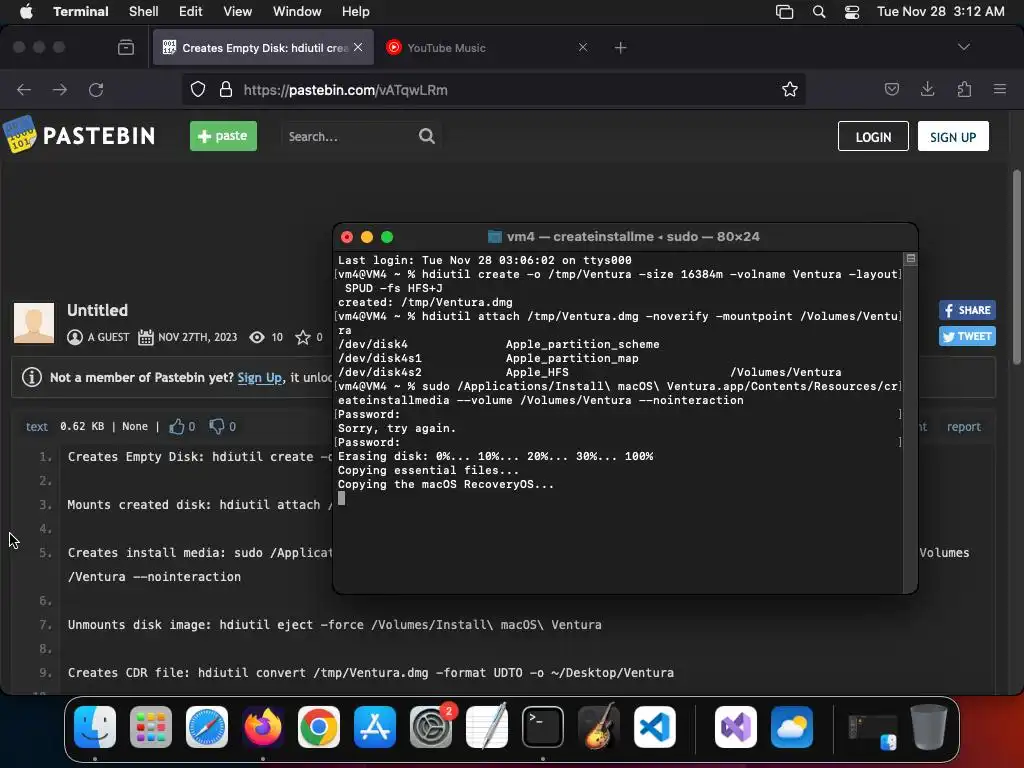This screenshot has width=1024, height=768.
Task: Click the Sign Up link in notice
Action: (259, 377)
